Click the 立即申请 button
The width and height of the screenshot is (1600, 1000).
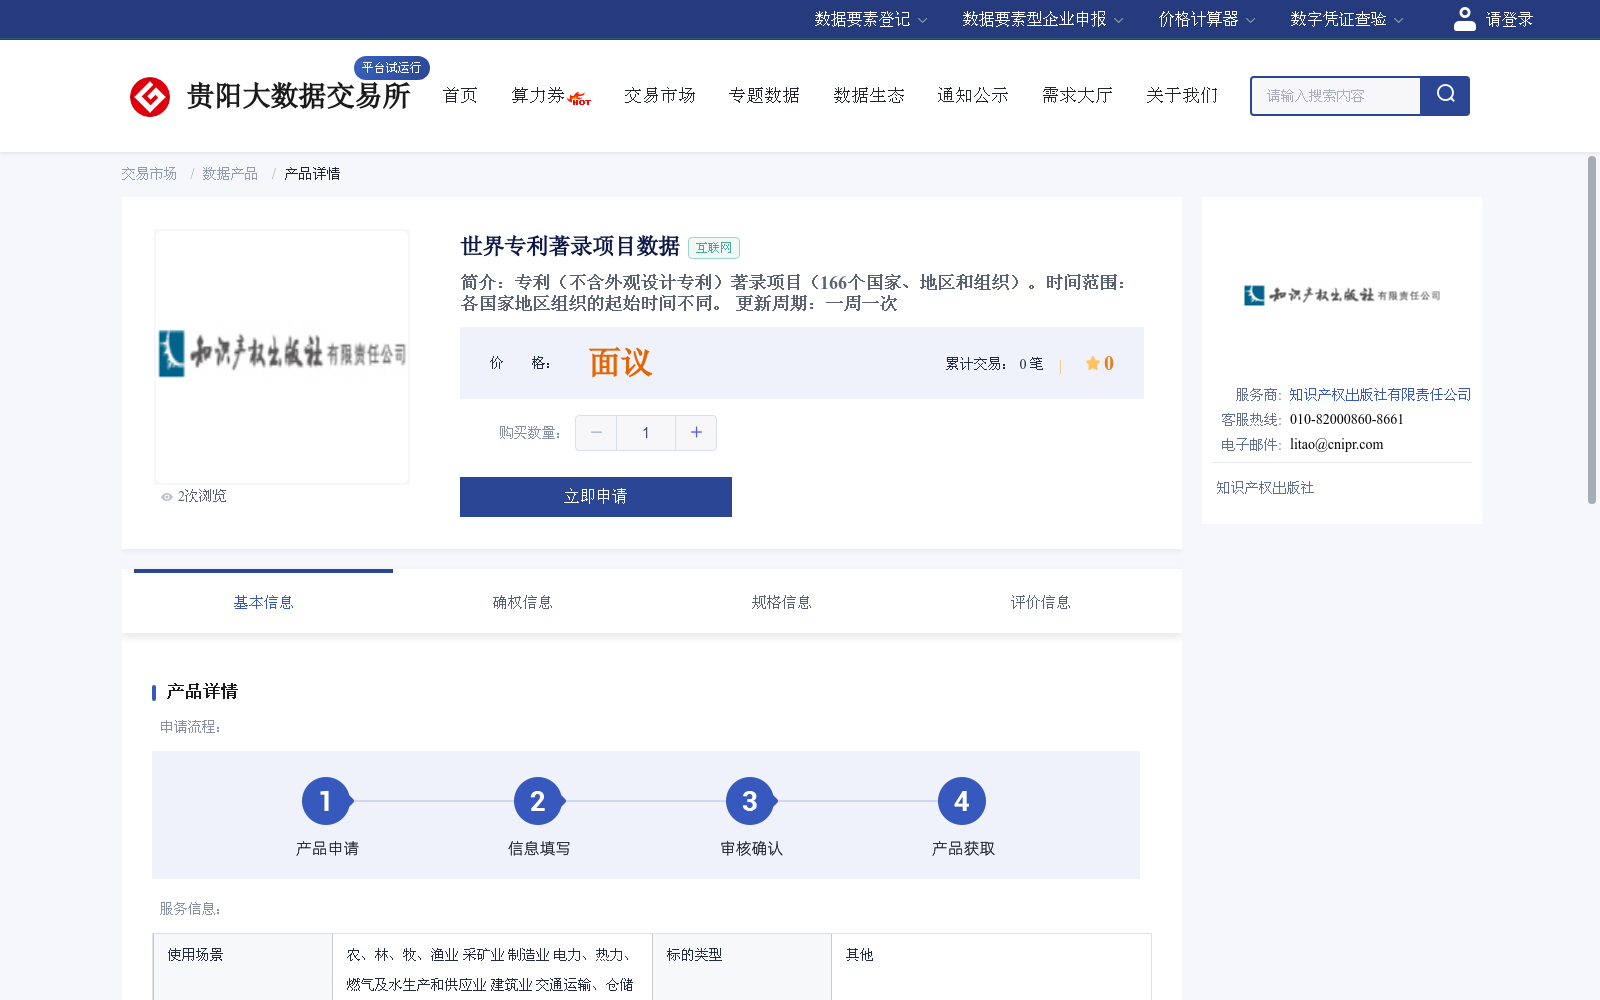(596, 497)
